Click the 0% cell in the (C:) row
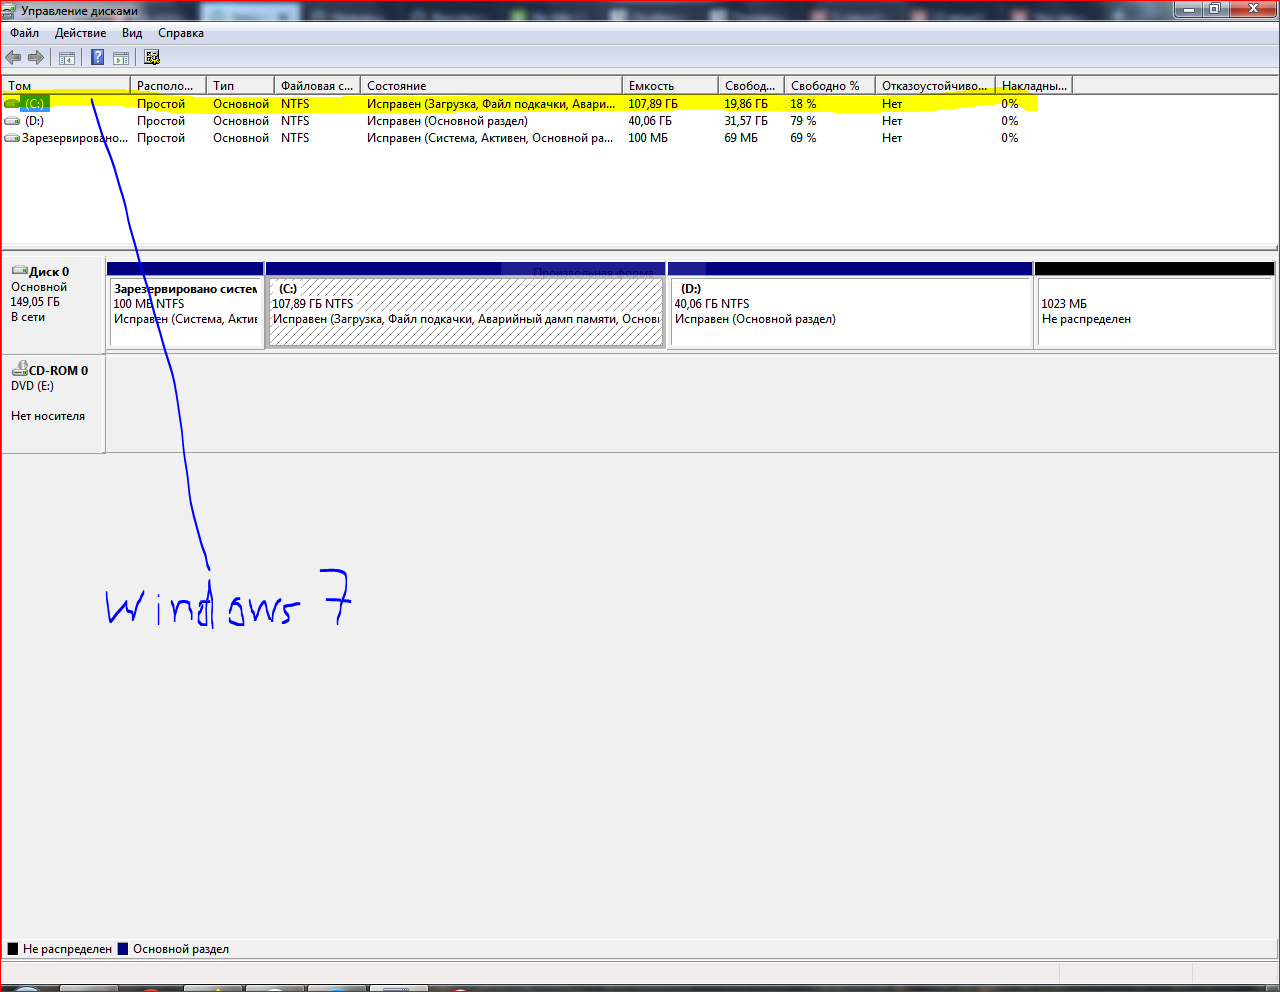 pyautogui.click(x=1010, y=104)
